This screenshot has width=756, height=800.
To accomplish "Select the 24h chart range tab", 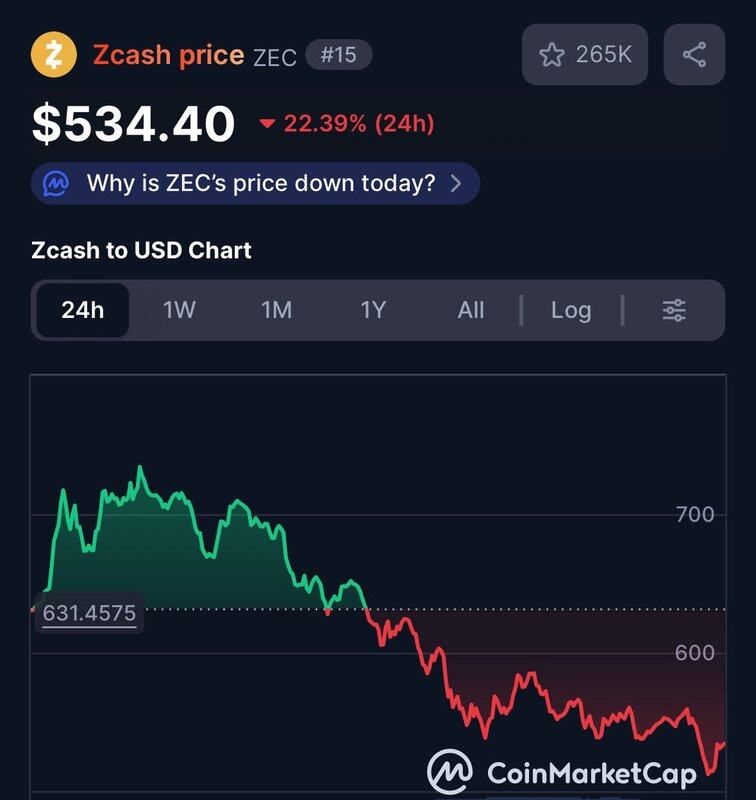I will [x=82, y=310].
